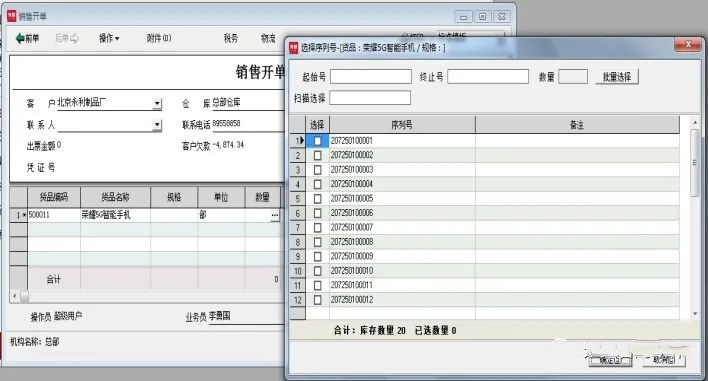Viewport: 708px width, 381px height.
Task: Confirm selection with 确定 button
Action: tap(610, 360)
